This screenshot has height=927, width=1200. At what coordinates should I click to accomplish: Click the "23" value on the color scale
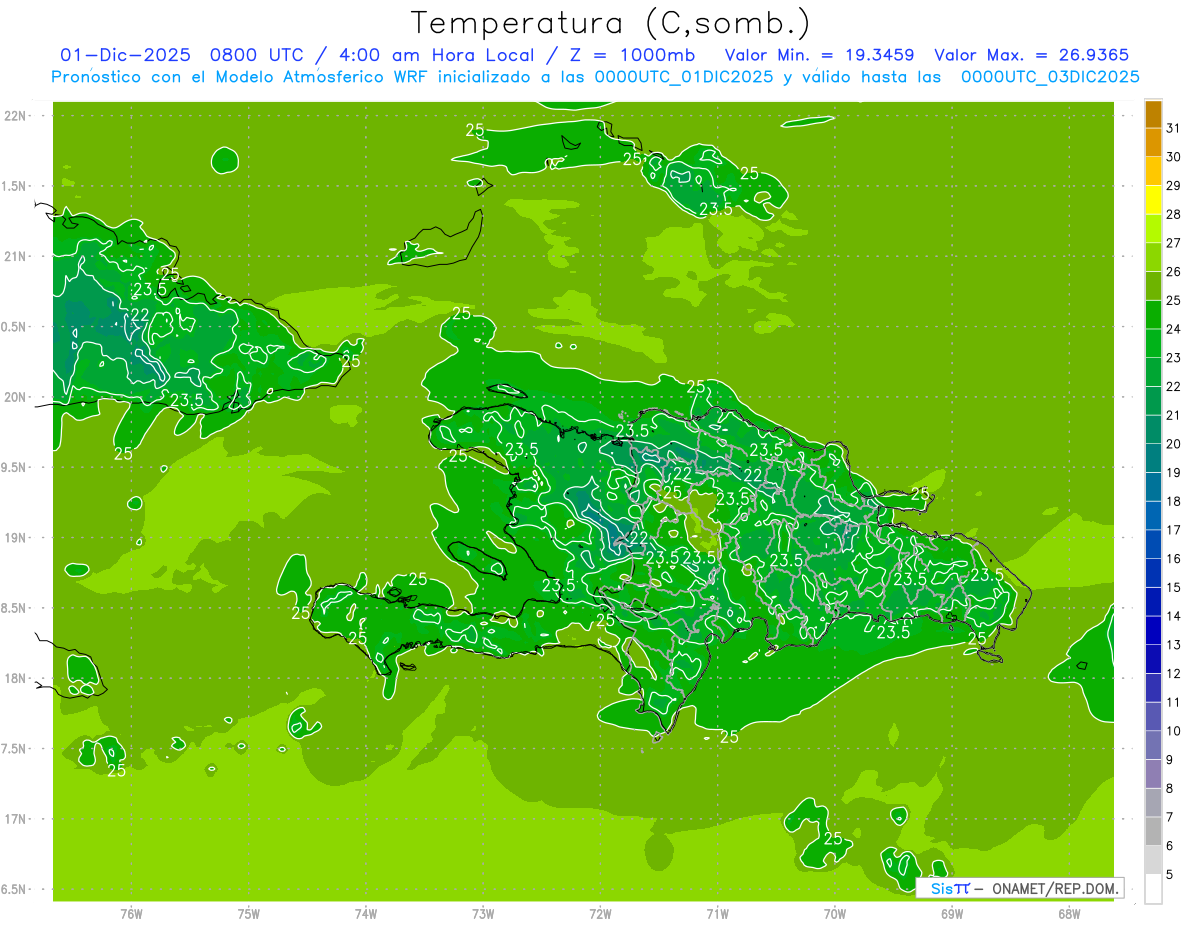point(1174,358)
